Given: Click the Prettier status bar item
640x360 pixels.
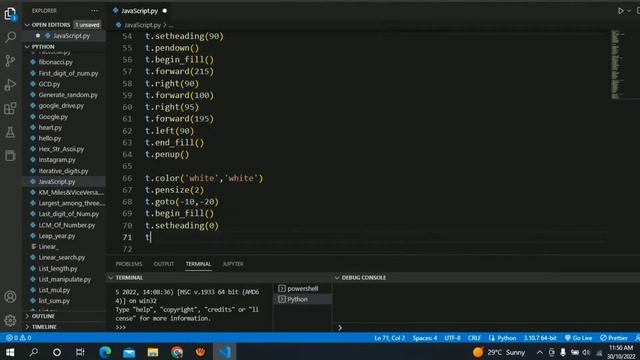Looking at the screenshot, I should tap(613, 338).
